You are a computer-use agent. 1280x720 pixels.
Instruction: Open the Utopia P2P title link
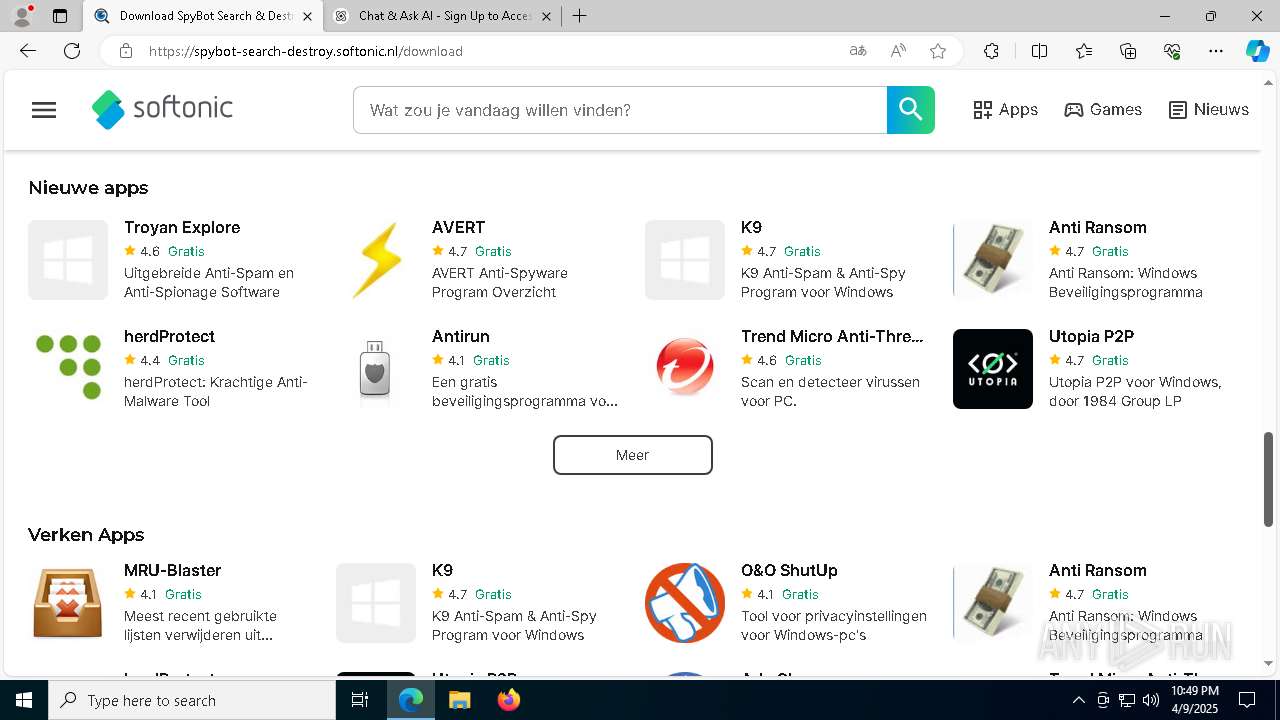click(x=1091, y=336)
